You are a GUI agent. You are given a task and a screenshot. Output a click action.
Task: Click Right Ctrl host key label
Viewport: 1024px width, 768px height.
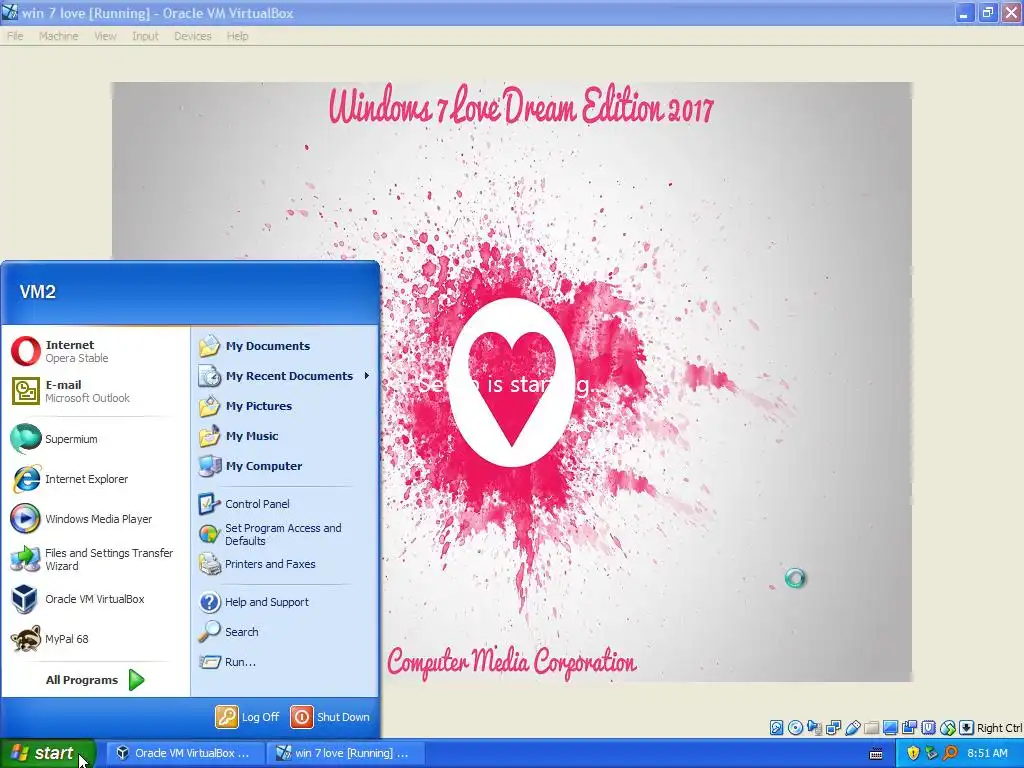tap(999, 728)
